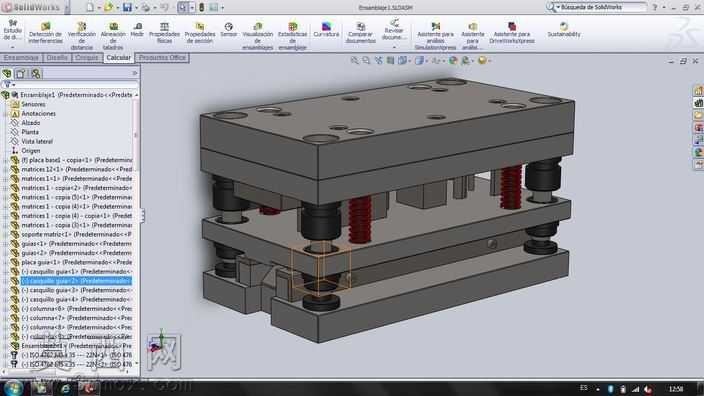Screen dimensions: 704x396
Task: Open the PropertyManager tab in left panel
Action: [x=21, y=73]
